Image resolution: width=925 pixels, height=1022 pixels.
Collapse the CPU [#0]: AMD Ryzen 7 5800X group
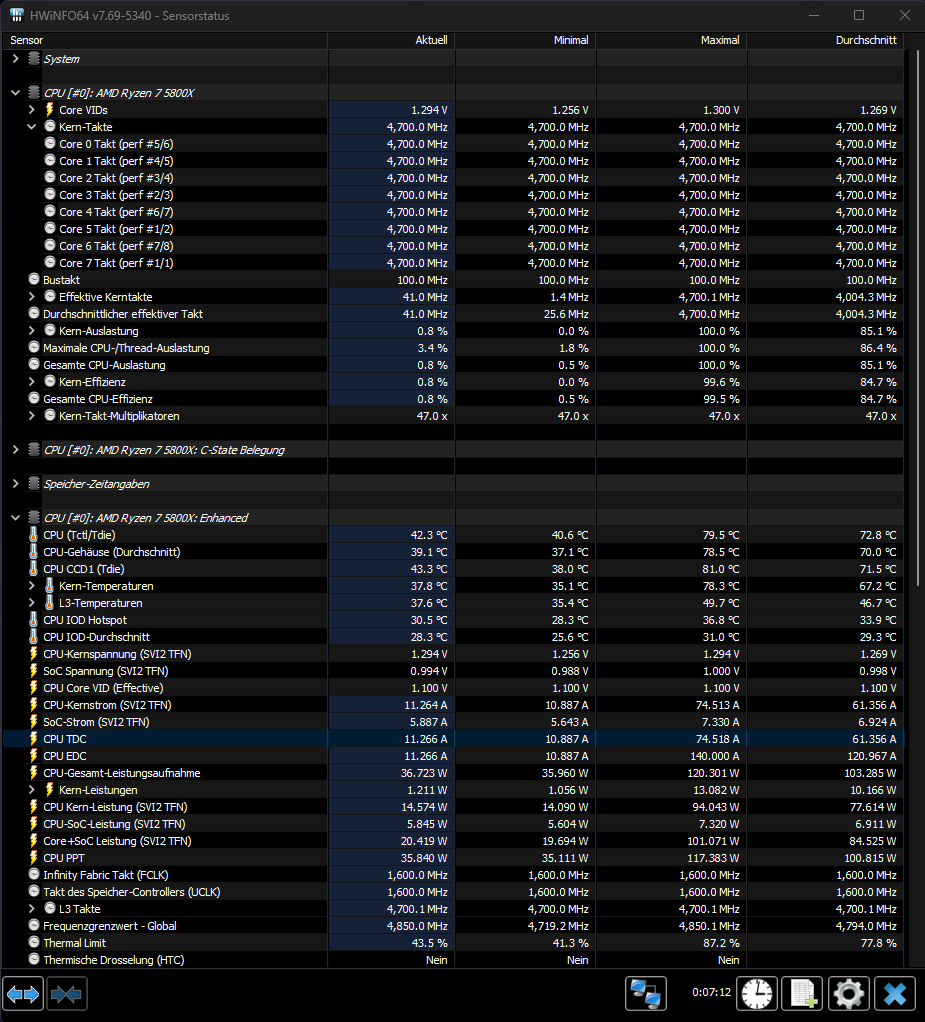(x=16, y=93)
